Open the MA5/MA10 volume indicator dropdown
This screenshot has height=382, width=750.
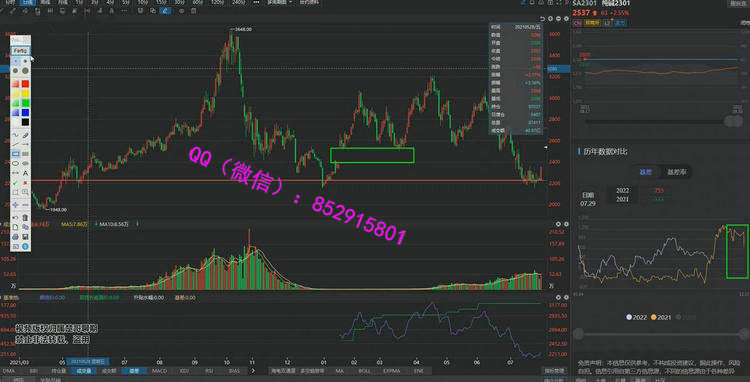tap(138, 224)
